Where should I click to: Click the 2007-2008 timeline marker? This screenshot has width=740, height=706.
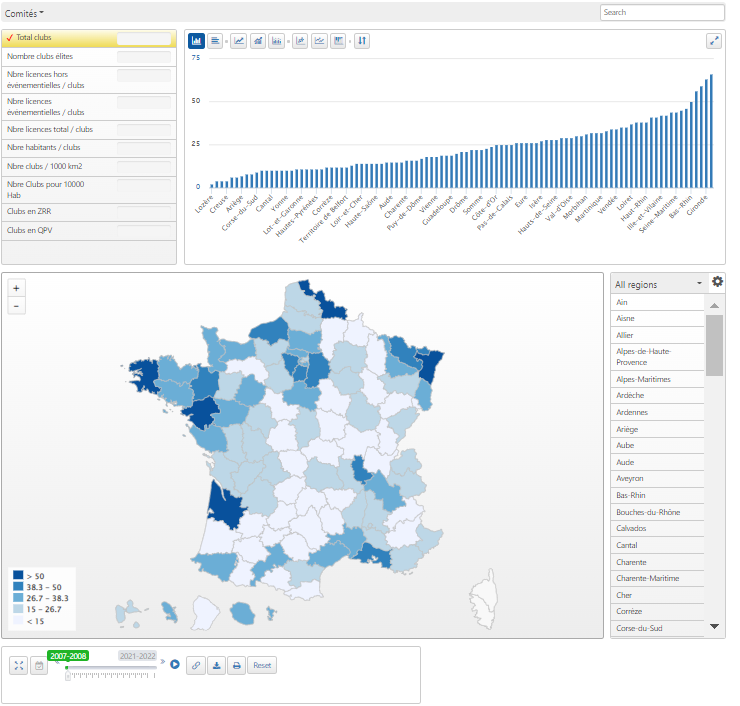click(68, 656)
